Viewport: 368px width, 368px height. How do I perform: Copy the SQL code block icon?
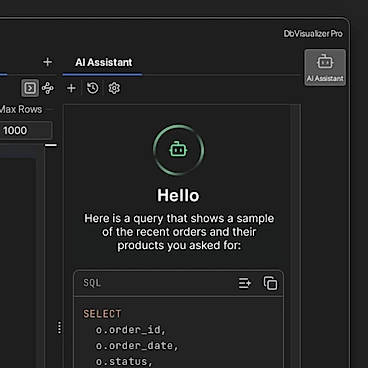270,283
